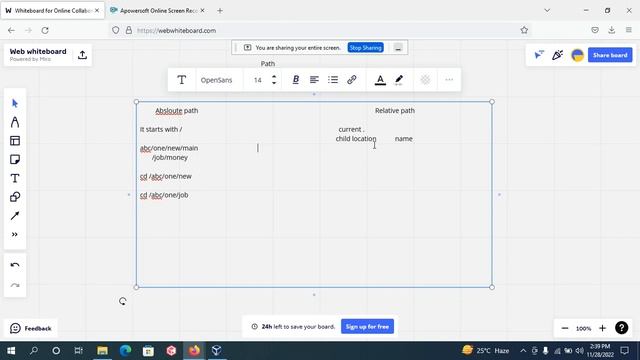Export the board with upload icon
640x360 pixels.
tap(82, 55)
